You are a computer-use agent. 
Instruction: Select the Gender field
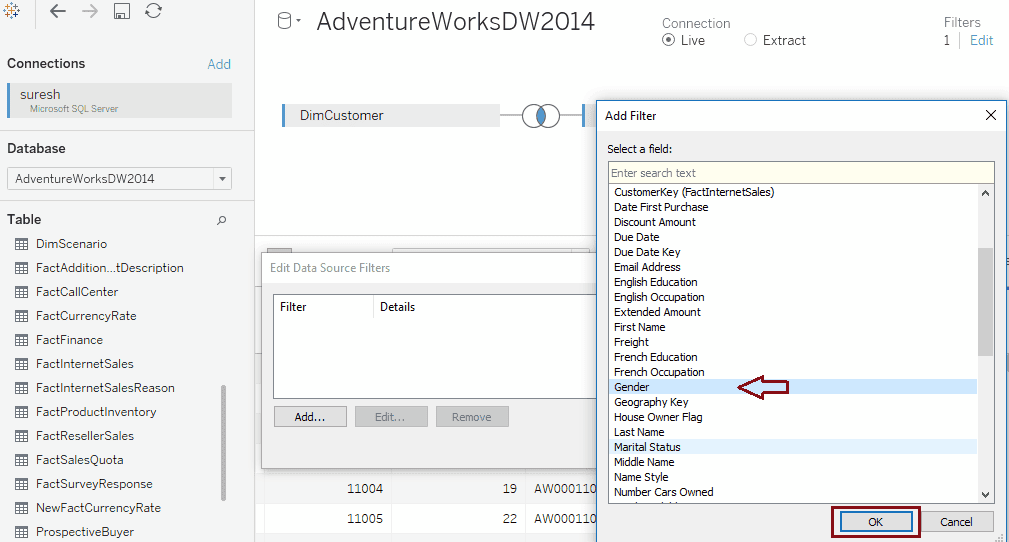point(793,387)
